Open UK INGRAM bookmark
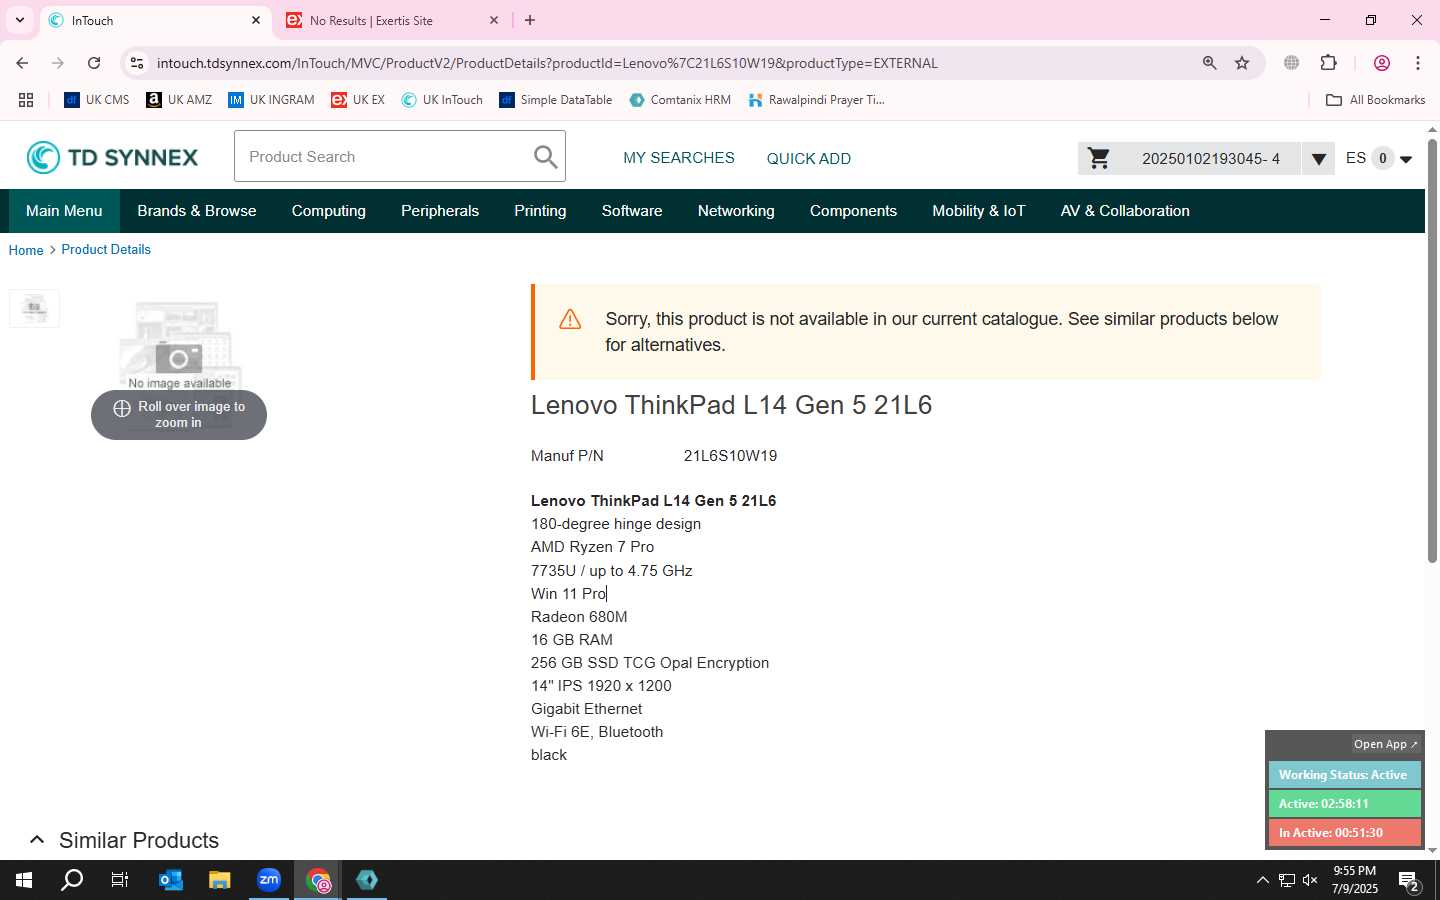The height and width of the screenshot is (900, 1440). click(271, 100)
